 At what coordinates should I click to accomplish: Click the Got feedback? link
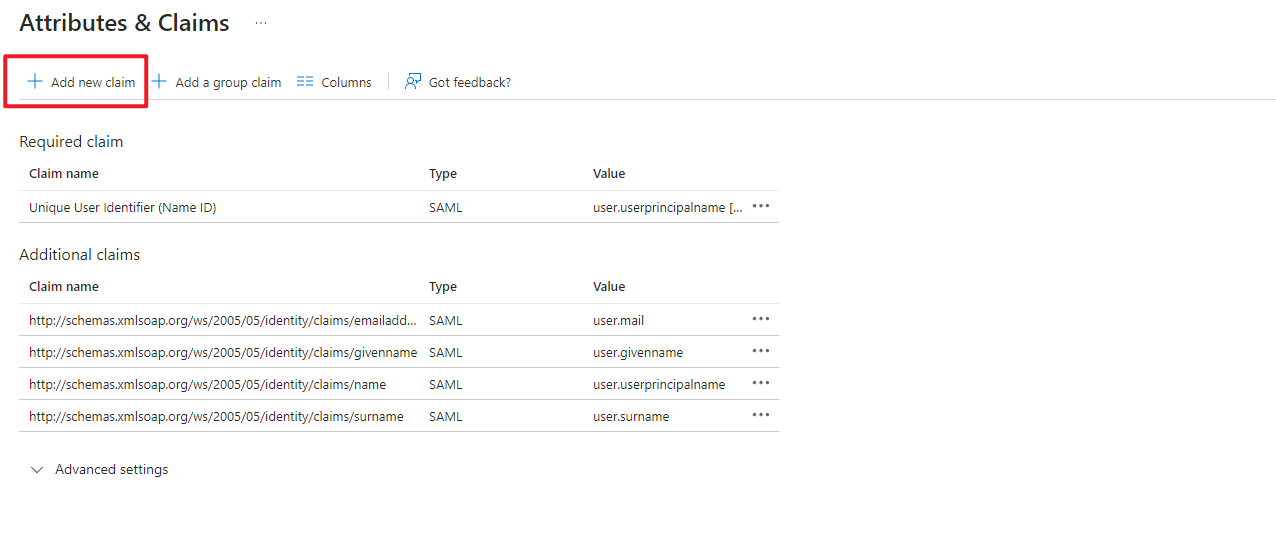coord(469,83)
